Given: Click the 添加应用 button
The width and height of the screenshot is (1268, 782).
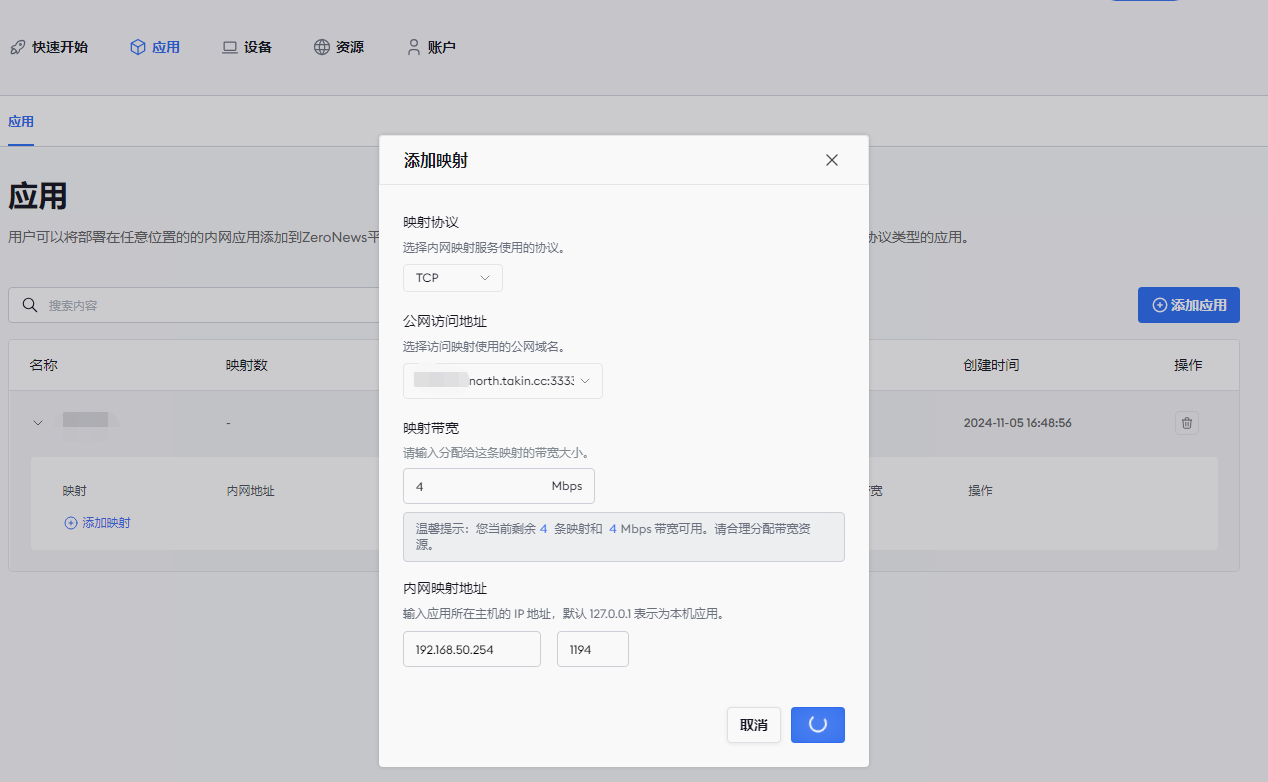Looking at the screenshot, I should point(1189,305).
